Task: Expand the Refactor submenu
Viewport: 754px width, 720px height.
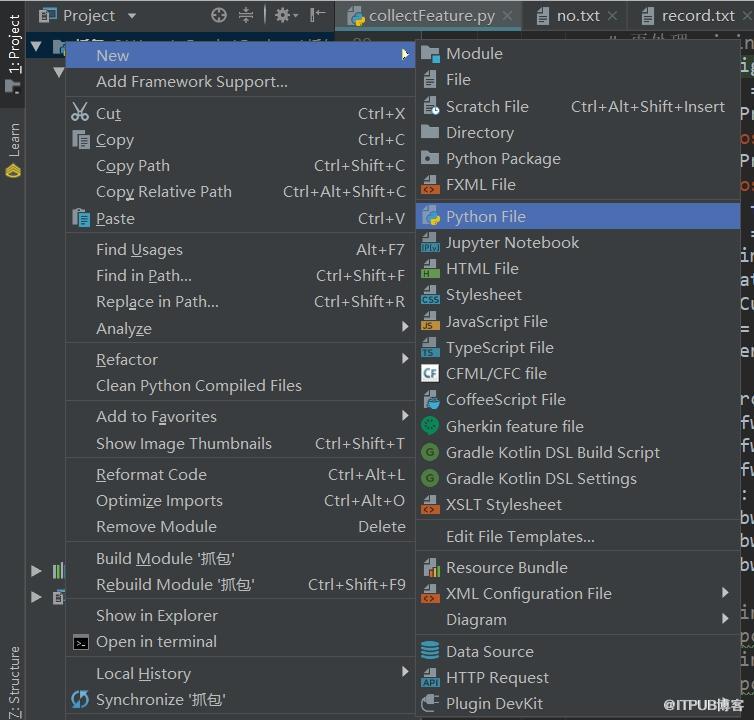Action: (405, 358)
